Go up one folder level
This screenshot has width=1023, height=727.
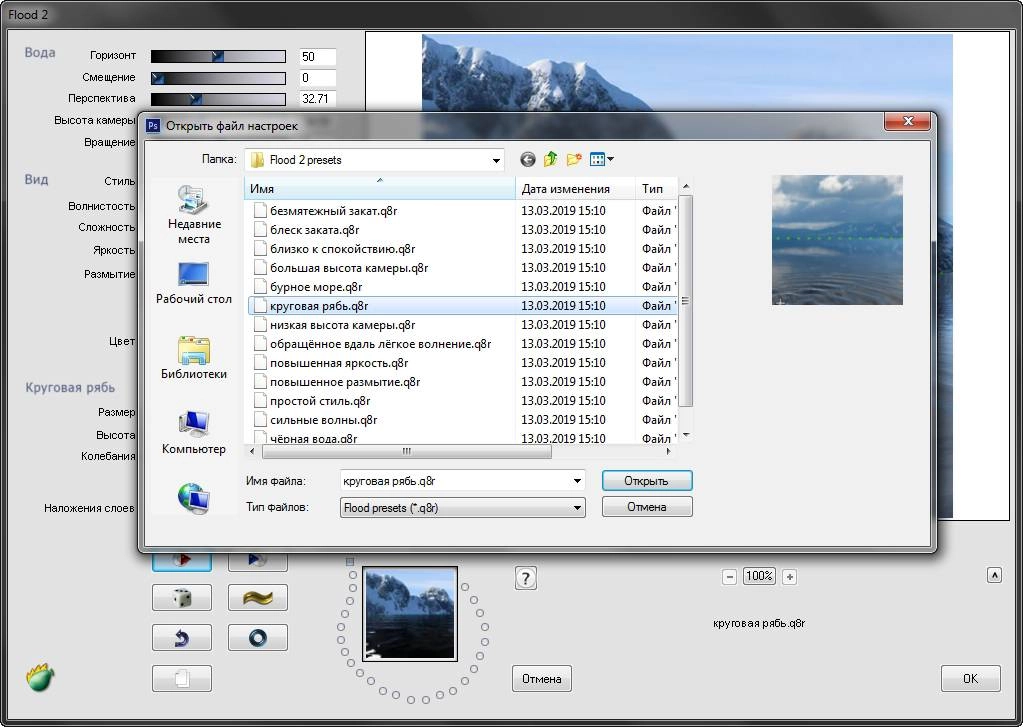pos(551,159)
